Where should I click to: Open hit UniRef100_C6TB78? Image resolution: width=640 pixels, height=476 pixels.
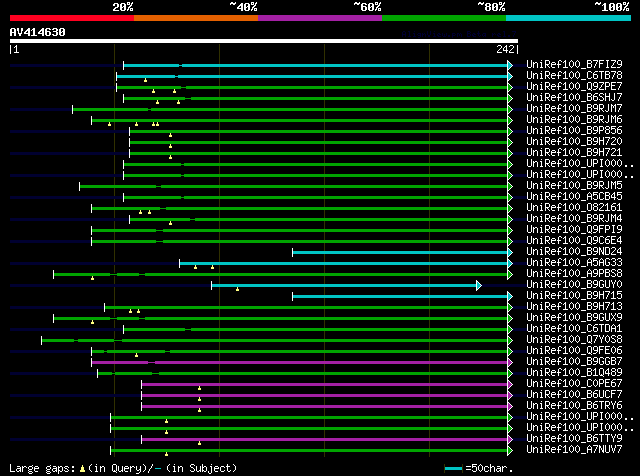coord(574,76)
